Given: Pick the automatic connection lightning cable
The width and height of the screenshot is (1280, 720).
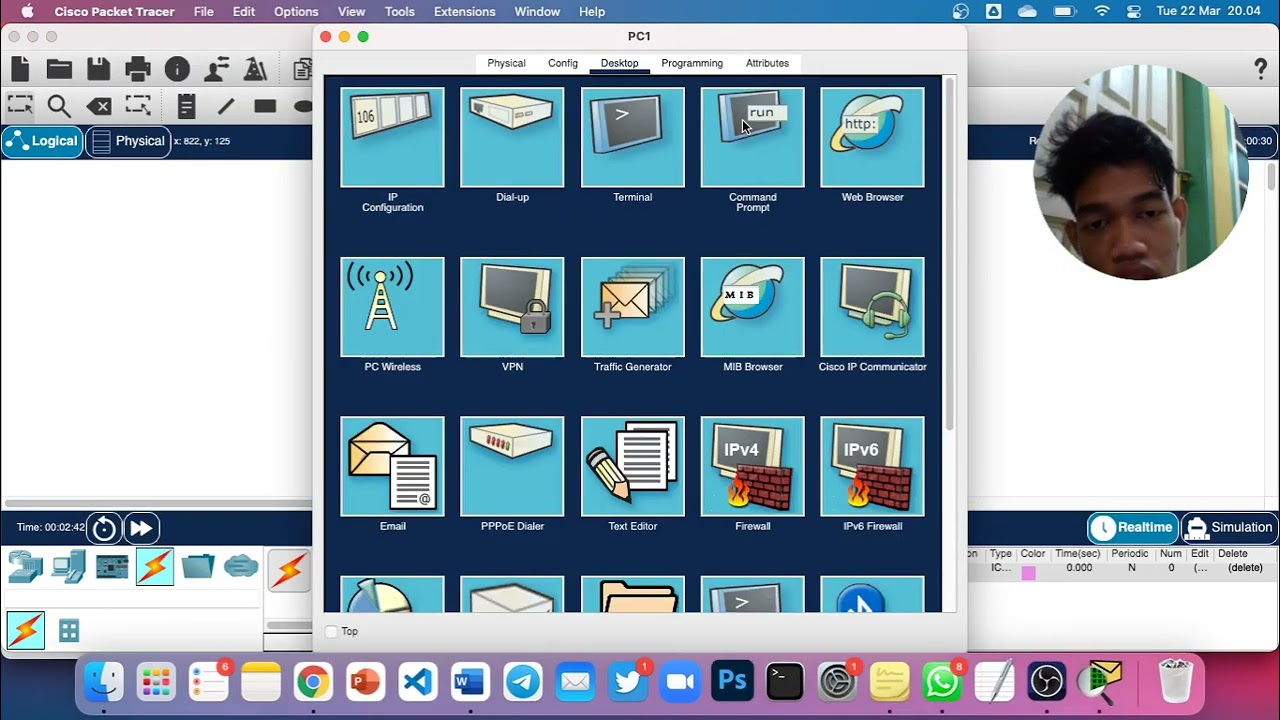Looking at the screenshot, I should coord(288,571).
